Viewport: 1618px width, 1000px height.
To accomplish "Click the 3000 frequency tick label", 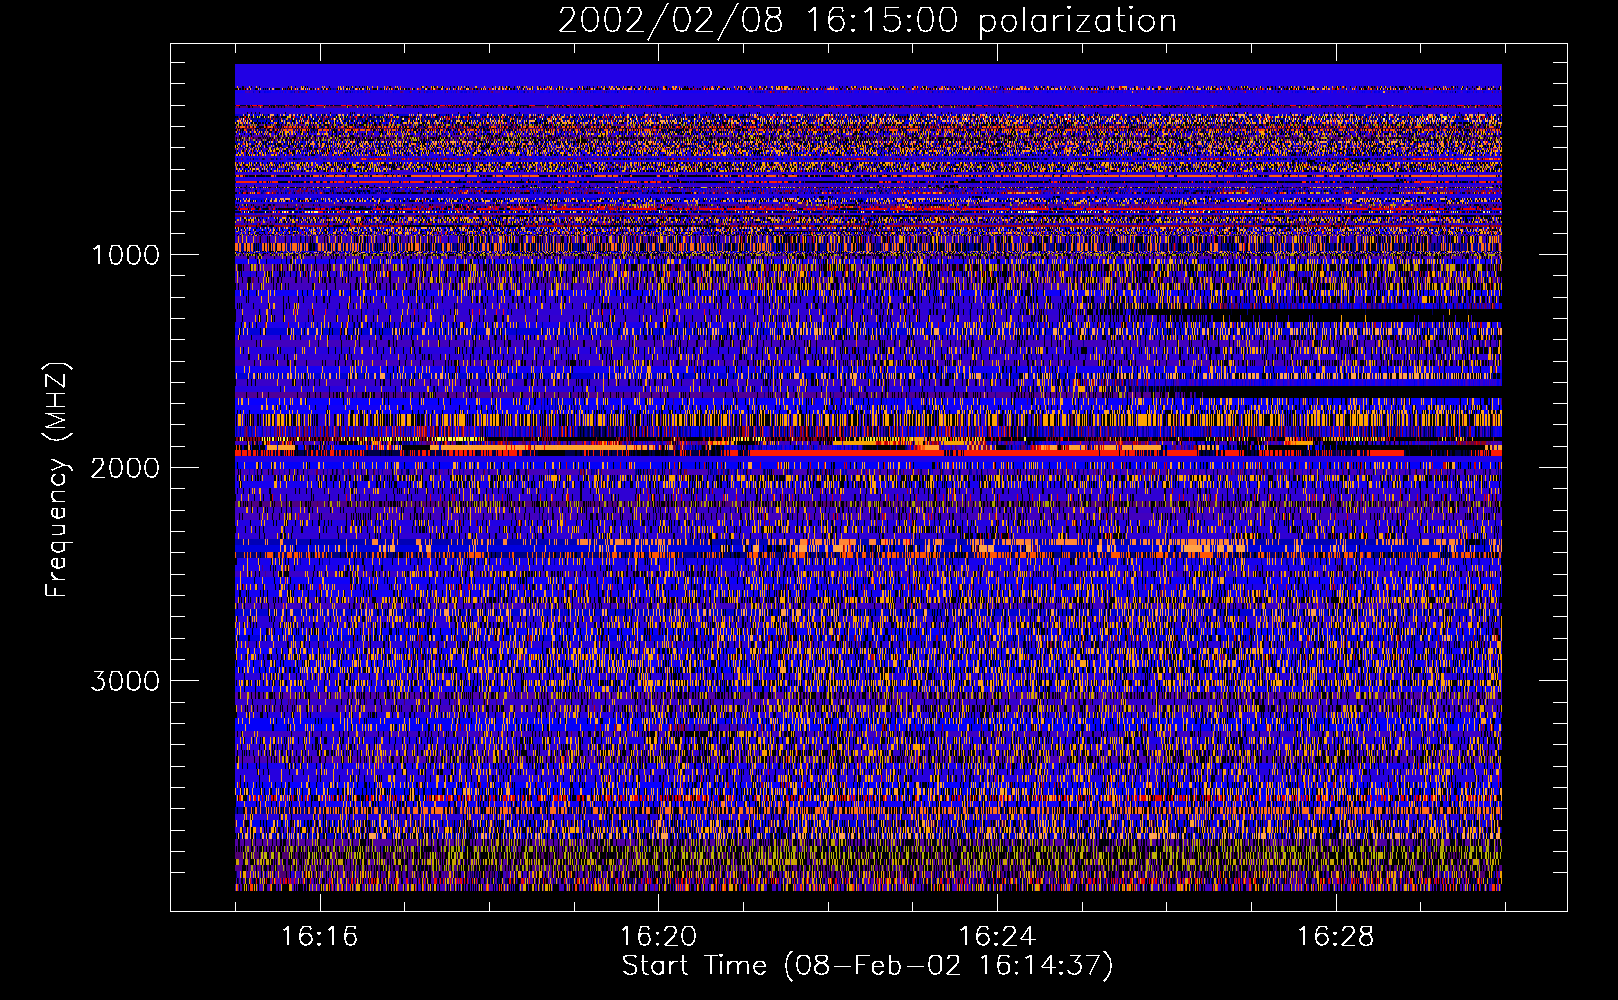I will [x=125, y=681].
